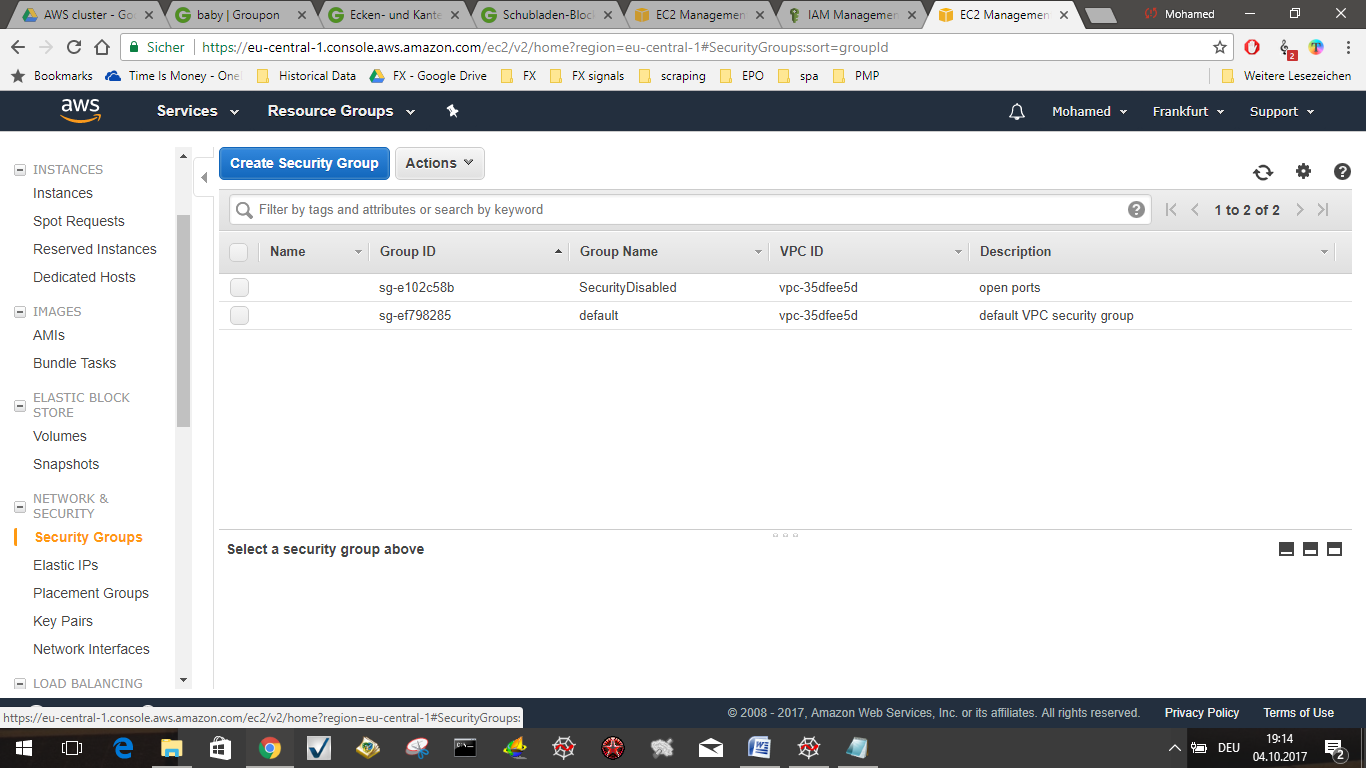This screenshot has width=1366, height=768.
Task: Switch to the AWS cluster browser tab
Action: click(x=89, y=15)
